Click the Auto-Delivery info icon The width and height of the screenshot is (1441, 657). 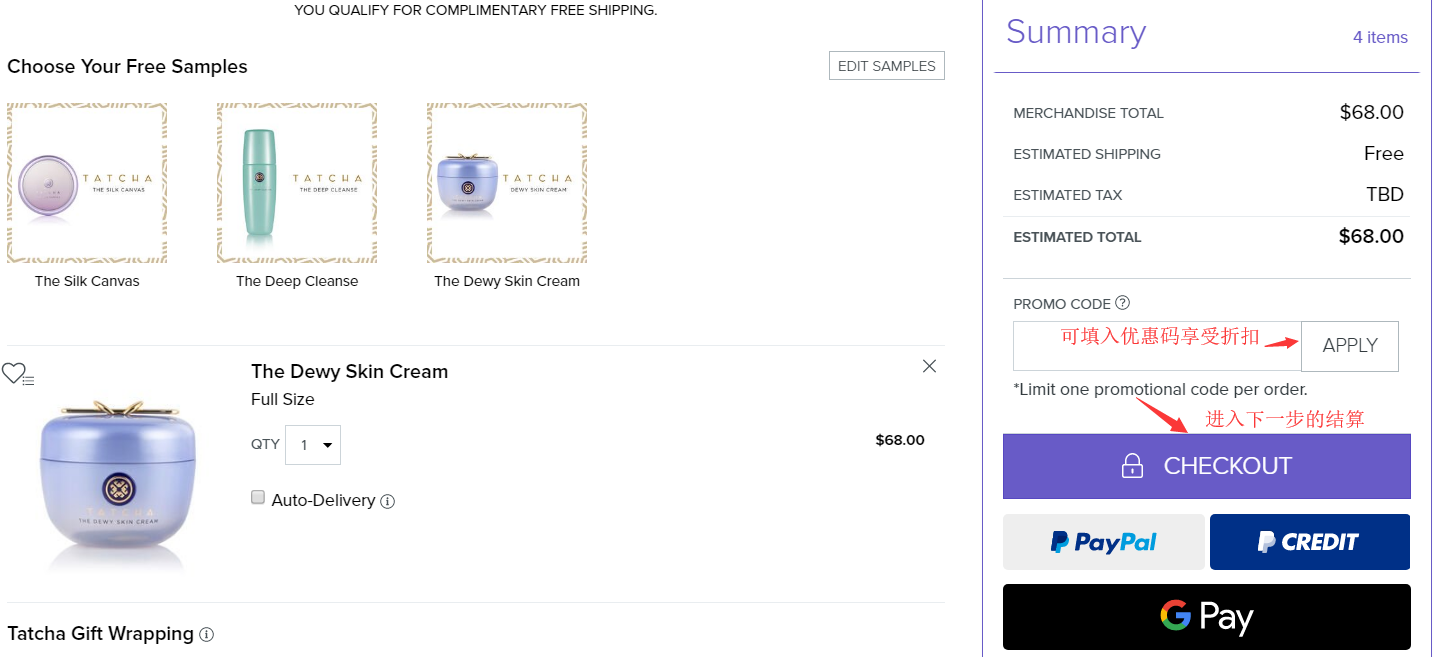[x=388, y=501]
